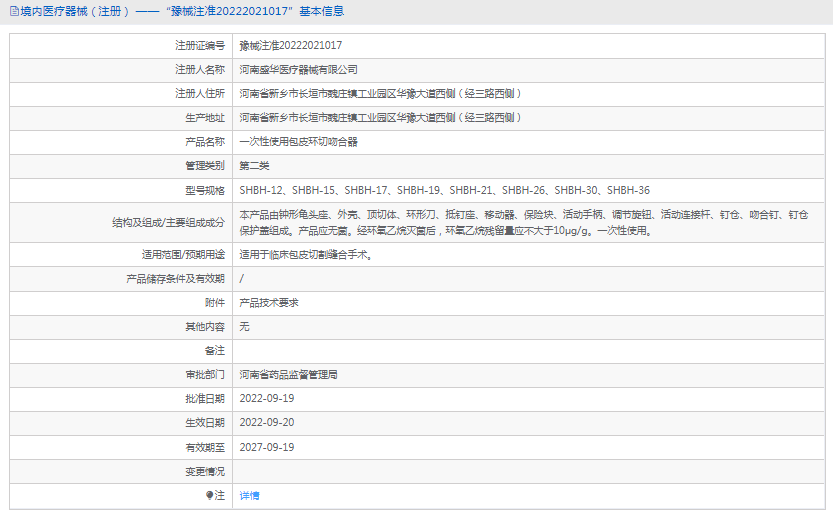The image size is (833, 517).
Task: Select the model list starting with SHBH-12
Action: coord(445,190)
